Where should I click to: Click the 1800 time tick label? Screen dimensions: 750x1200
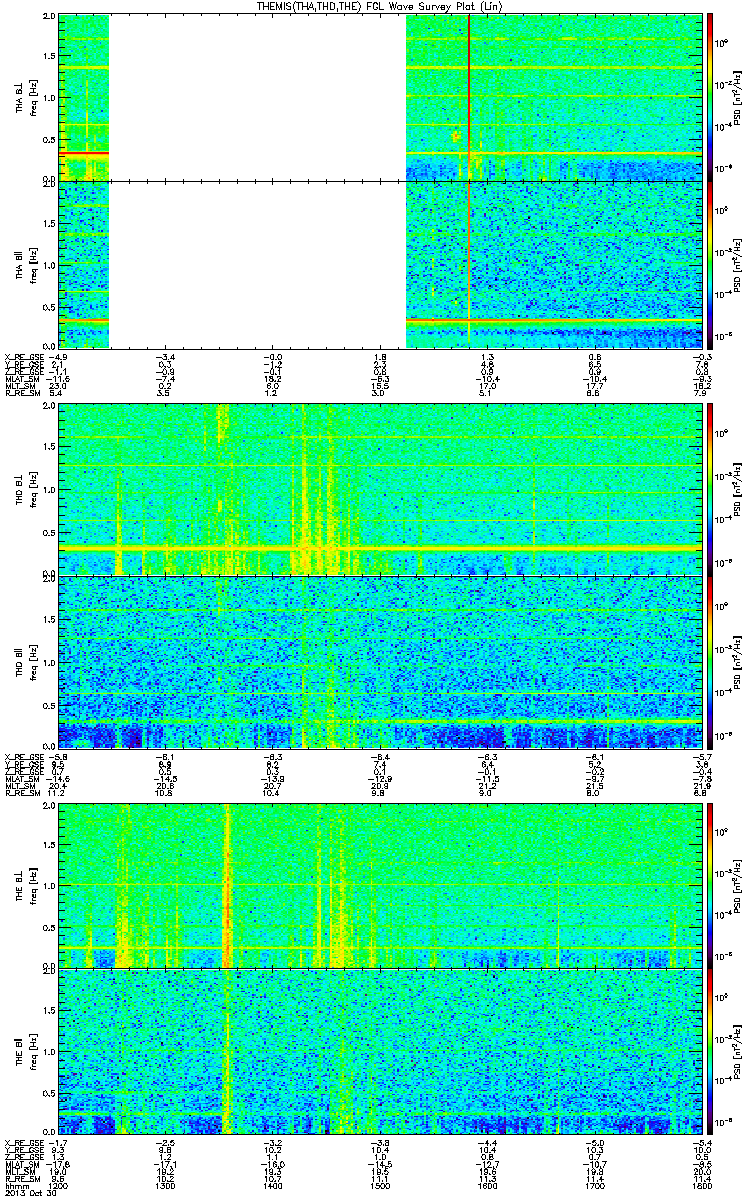(700, 1184)
